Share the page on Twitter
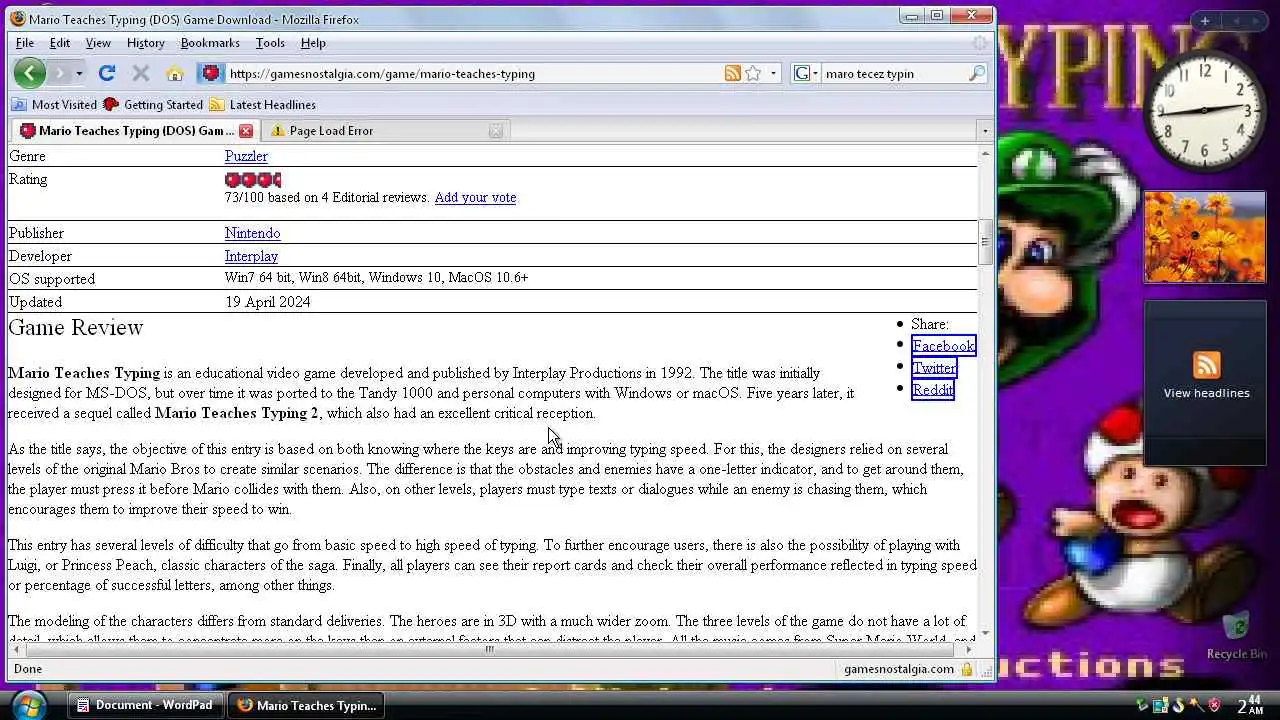 point(934,368)
